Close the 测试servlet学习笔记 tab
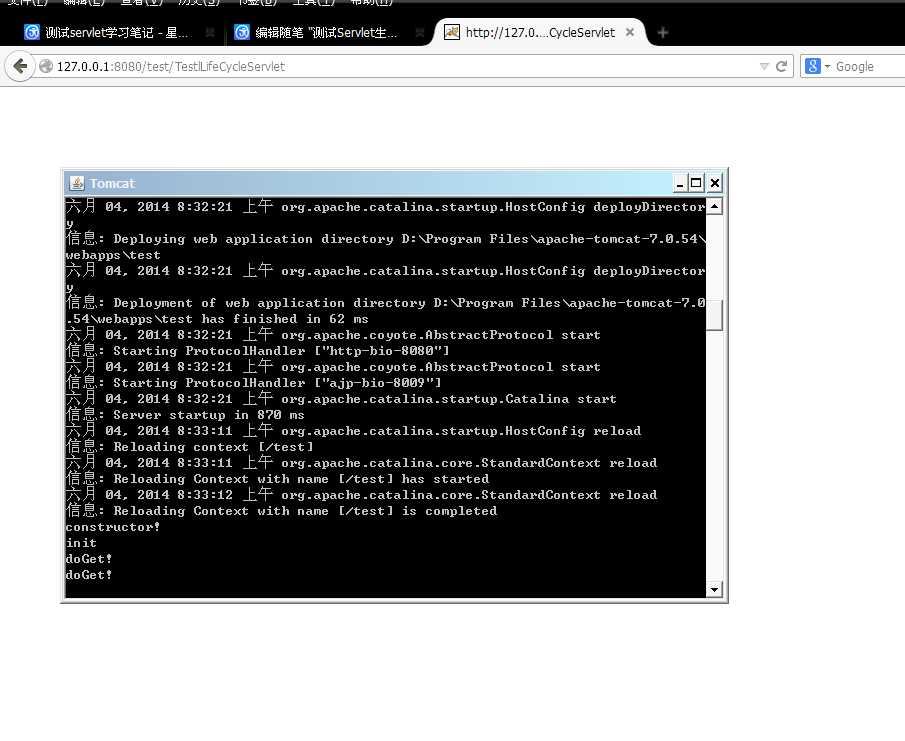Viewport: 905px width, 741px height. point(210,32)
